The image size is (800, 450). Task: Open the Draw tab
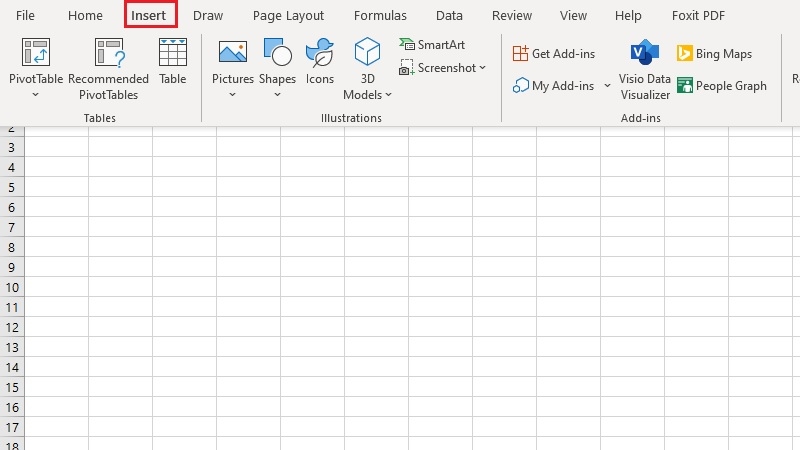pos(208,15)
